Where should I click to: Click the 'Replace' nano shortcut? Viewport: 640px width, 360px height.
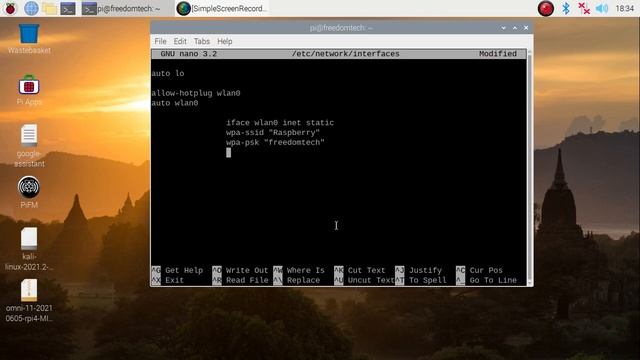[297, 280]
